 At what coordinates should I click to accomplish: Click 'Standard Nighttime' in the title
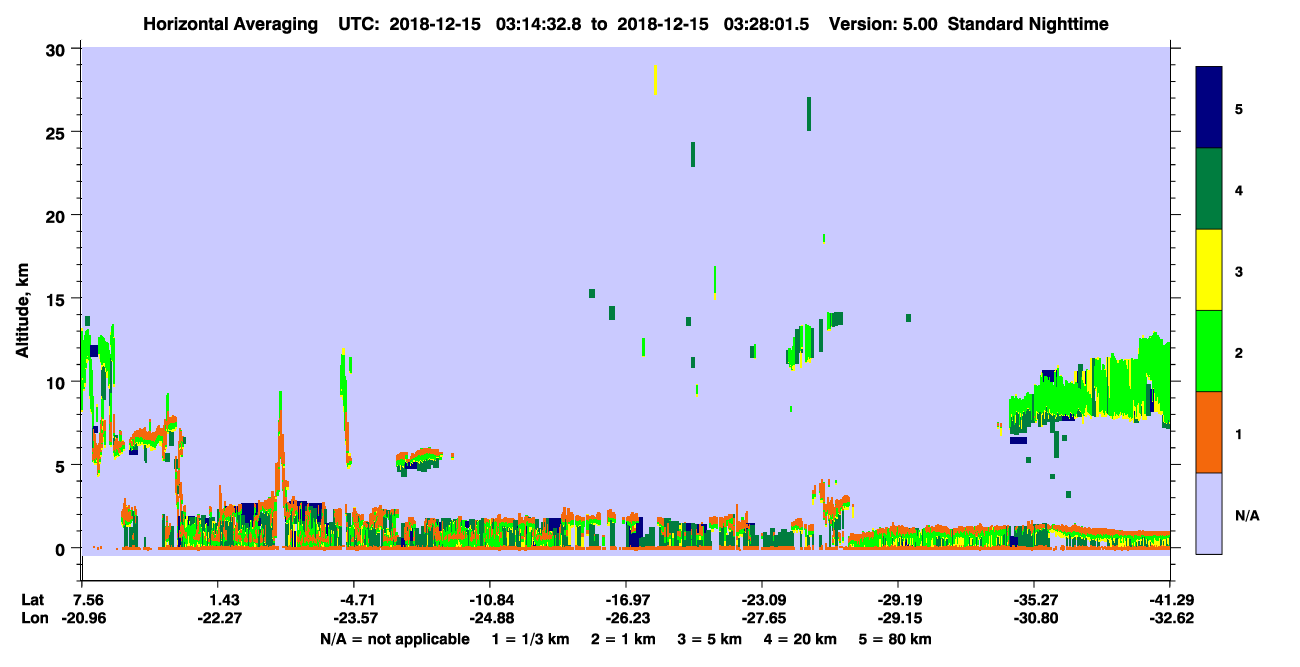[1028, 24]
